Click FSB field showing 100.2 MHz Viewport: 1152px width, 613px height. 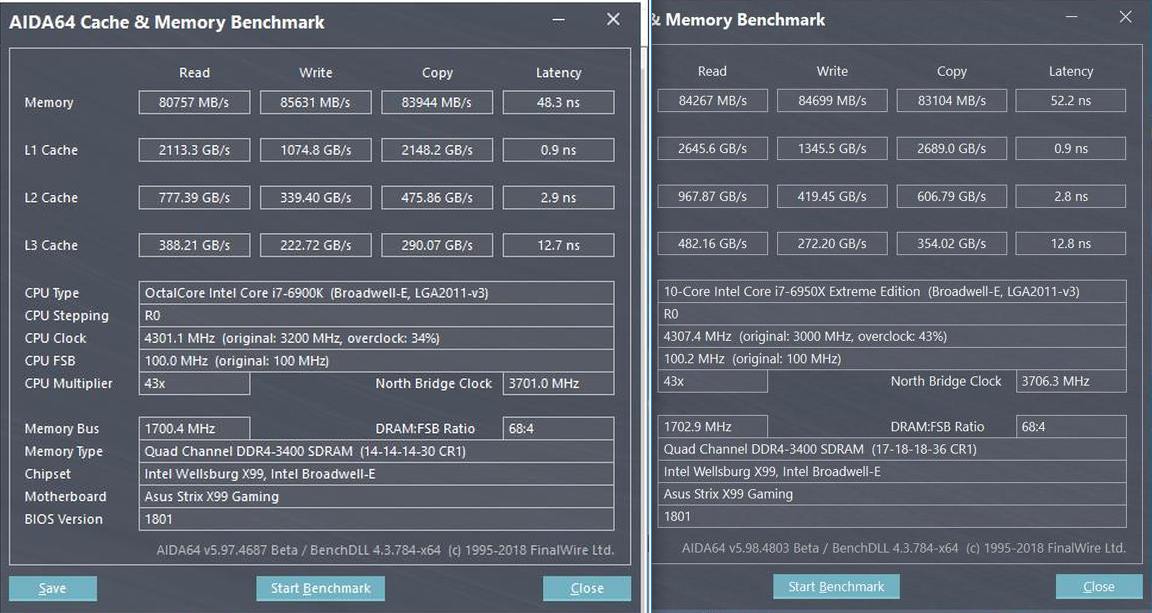point(891,359)
